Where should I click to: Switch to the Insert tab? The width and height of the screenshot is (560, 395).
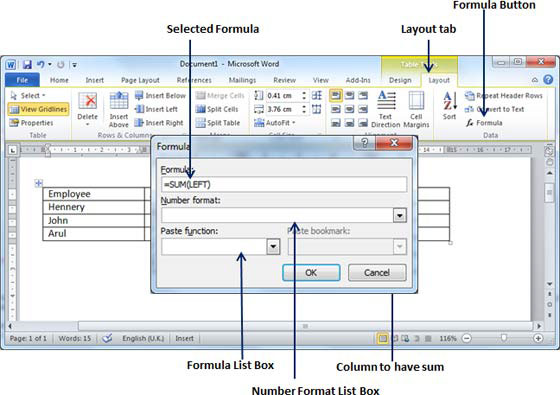[95, 80]
